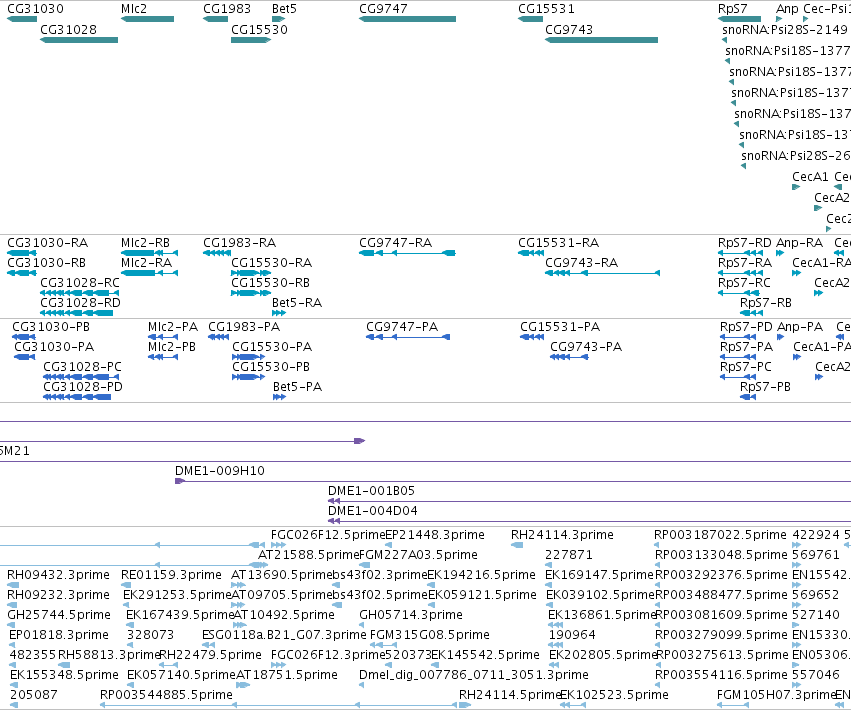
Task: Select the RpS7-RD transcript label
Action: (745, 243)
